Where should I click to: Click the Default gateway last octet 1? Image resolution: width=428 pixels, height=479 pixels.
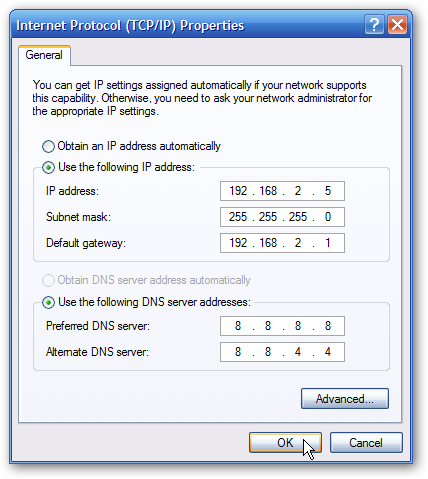point(328,243)
